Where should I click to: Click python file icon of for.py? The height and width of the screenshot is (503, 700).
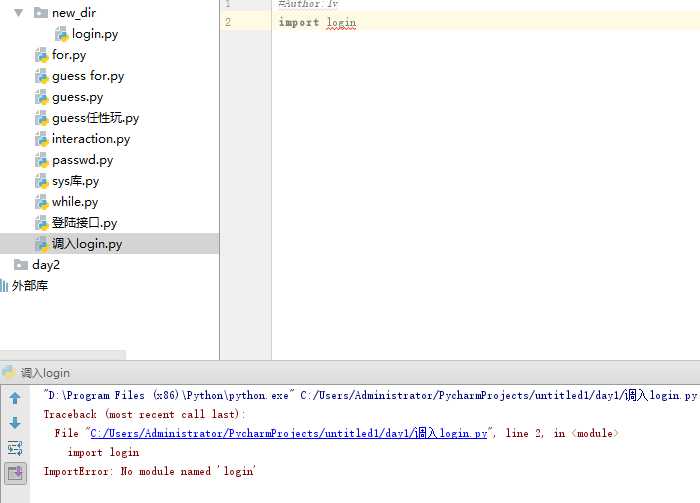tap(42, 55)
